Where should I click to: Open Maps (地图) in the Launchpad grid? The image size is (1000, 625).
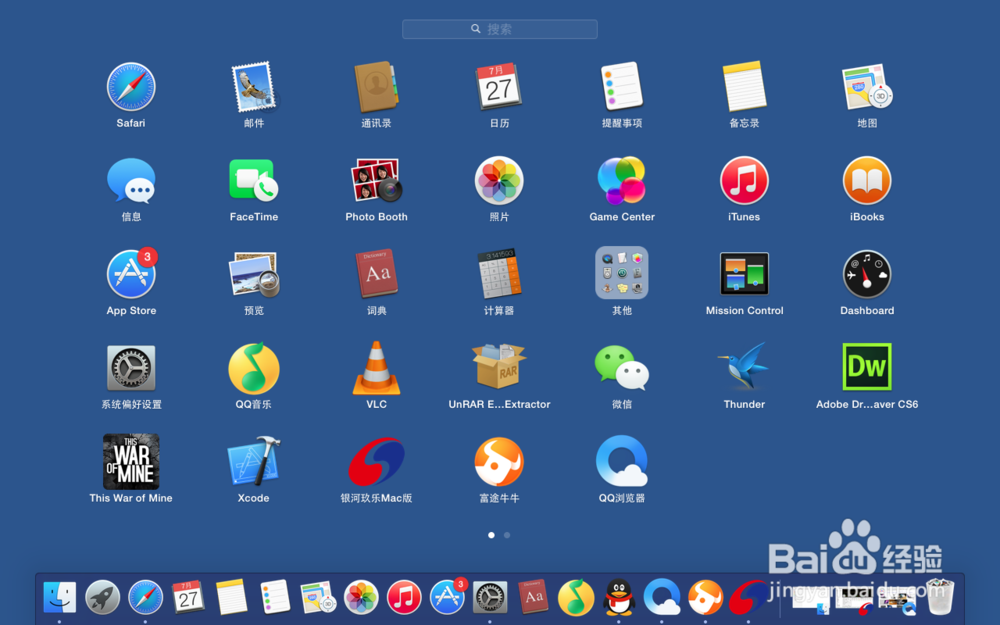click(x=867, y=87)
